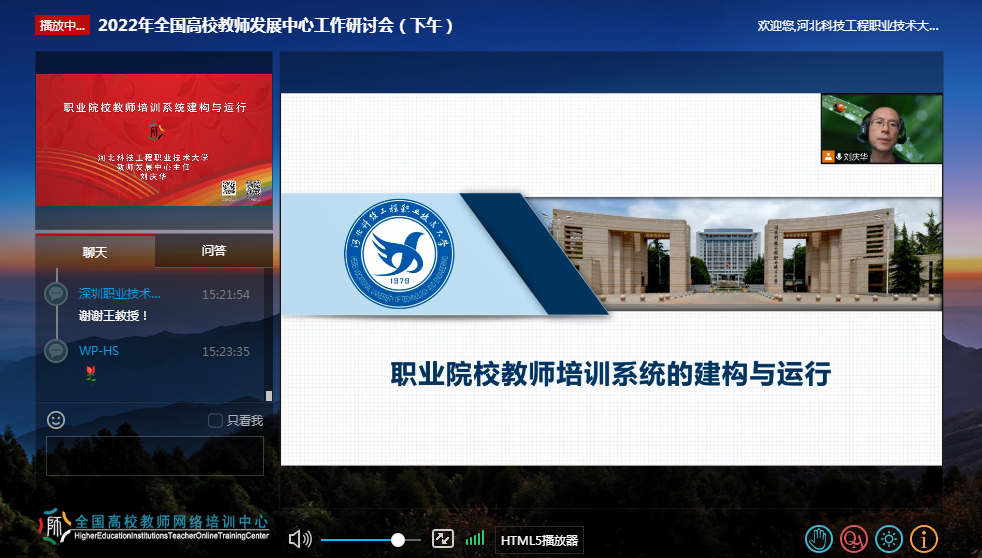Click the presenter webcam video
Image resolution: width=982 pixels, height=558 pixels.
[x=881, y=129]
